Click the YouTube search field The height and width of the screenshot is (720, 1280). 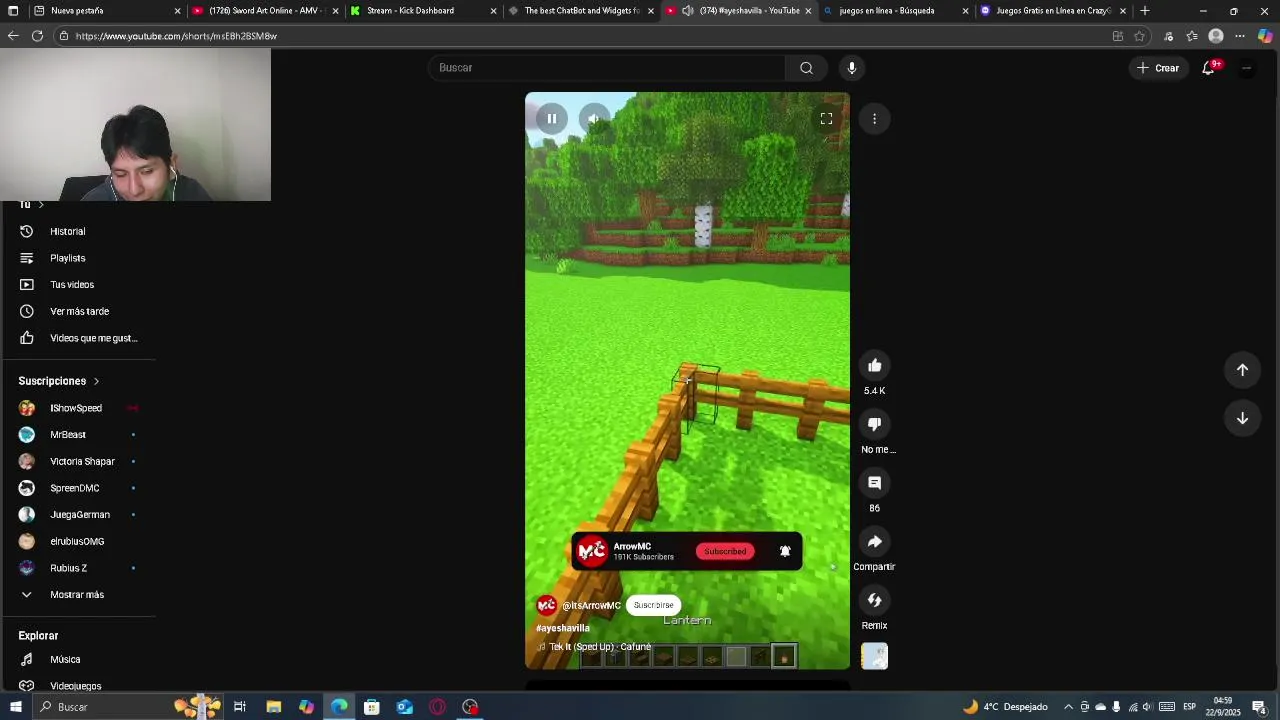[x=607, y=68]
